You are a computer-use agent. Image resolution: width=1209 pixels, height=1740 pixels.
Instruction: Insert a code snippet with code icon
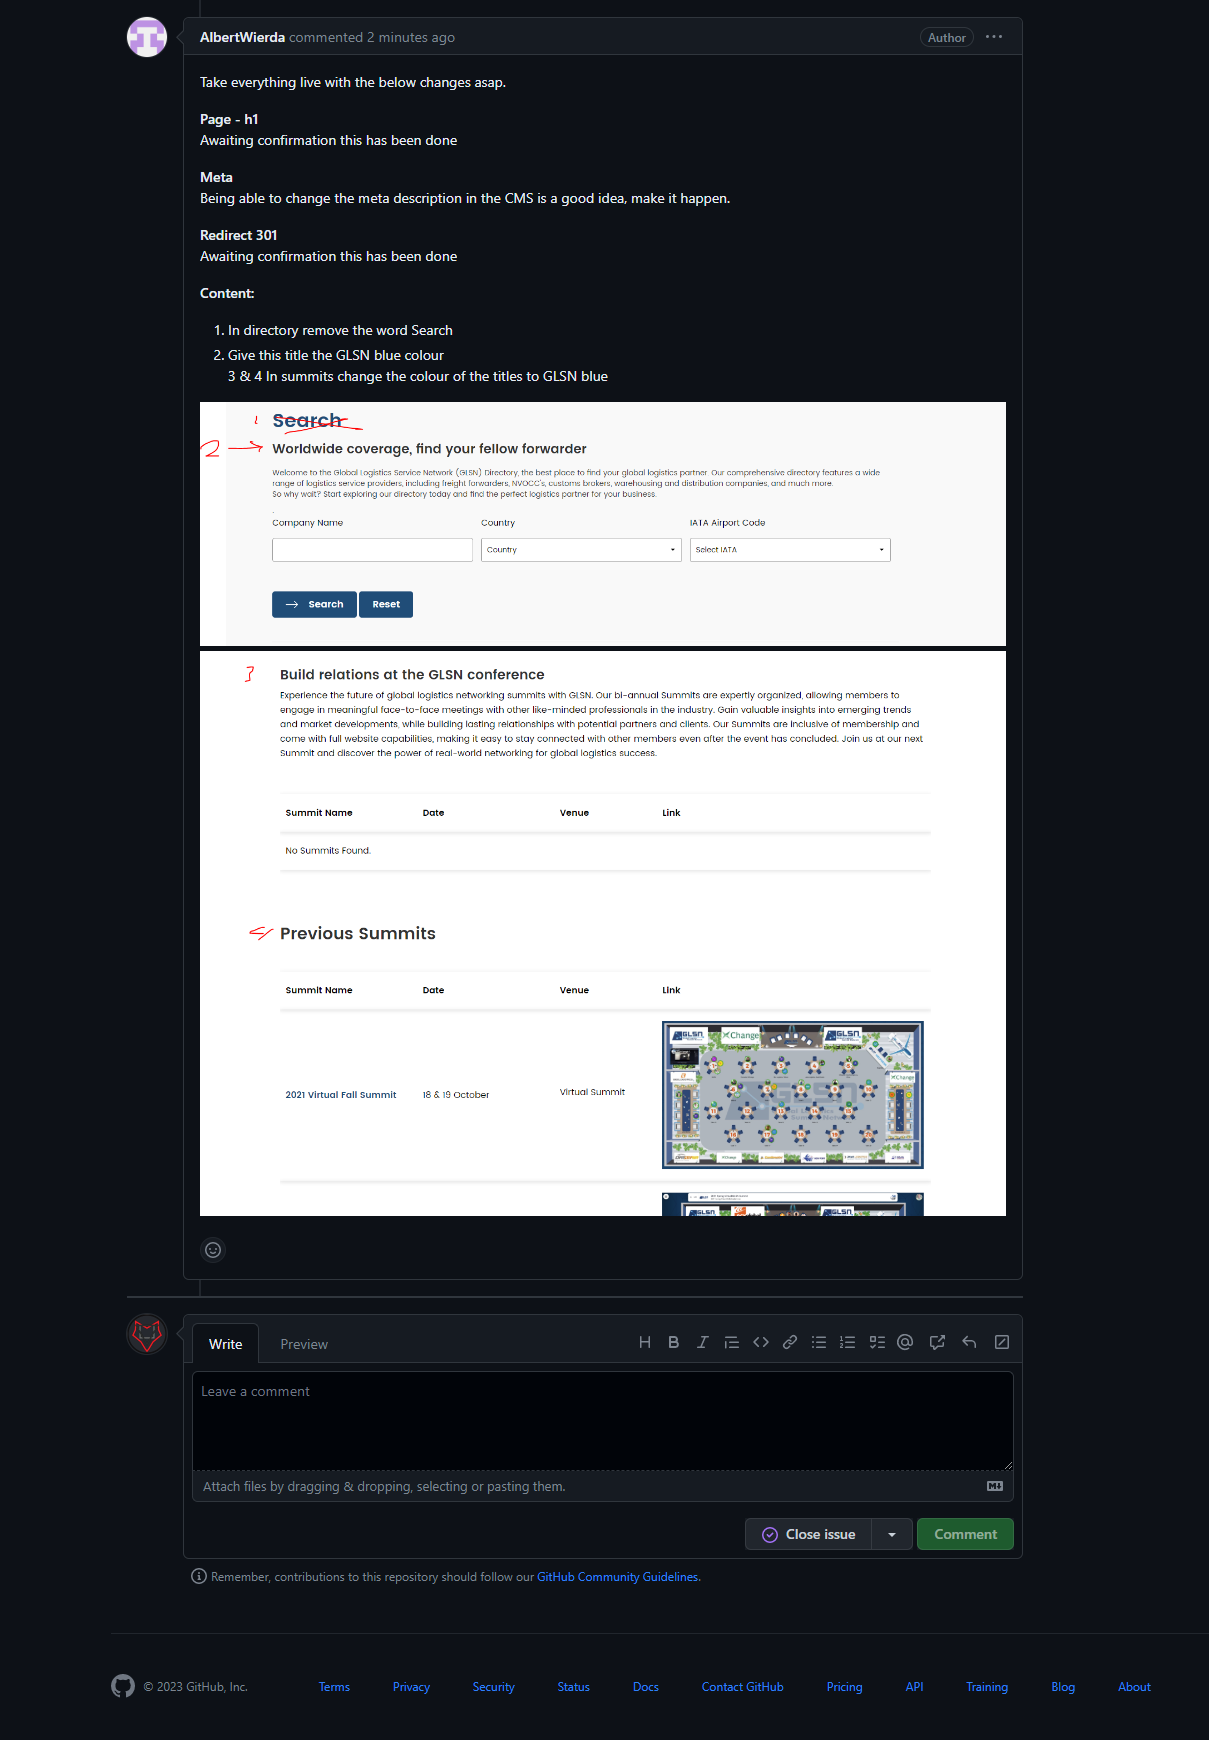[x=761, y=1342]
